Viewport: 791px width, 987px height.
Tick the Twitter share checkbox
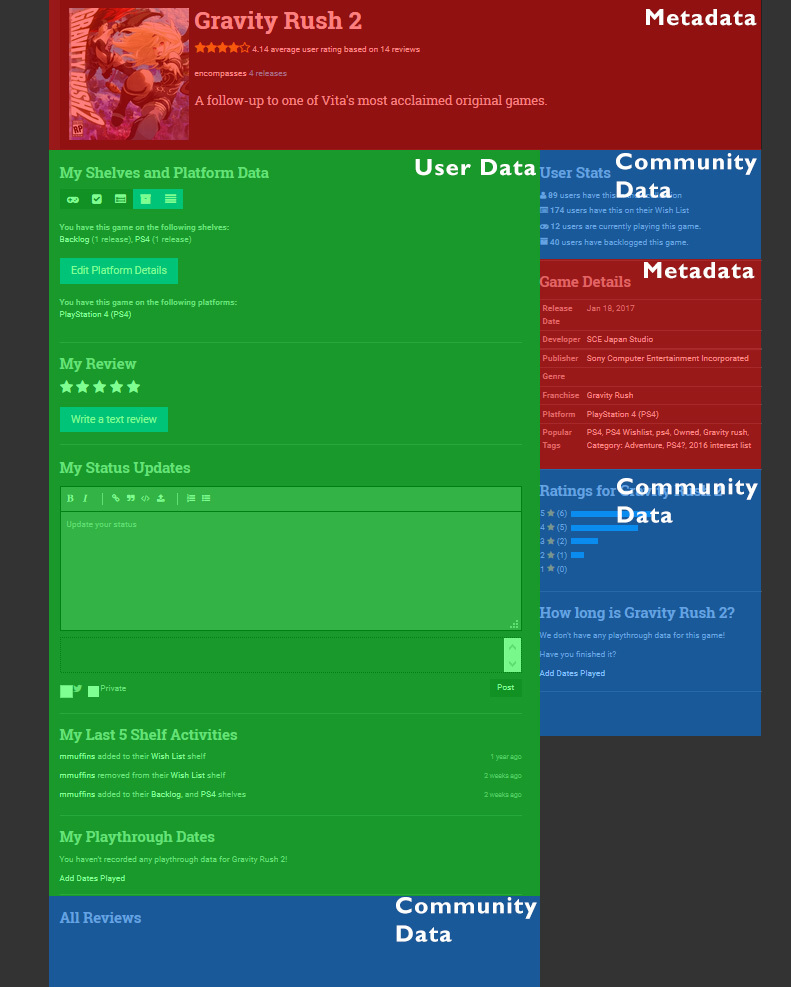(x=66, y=690)
